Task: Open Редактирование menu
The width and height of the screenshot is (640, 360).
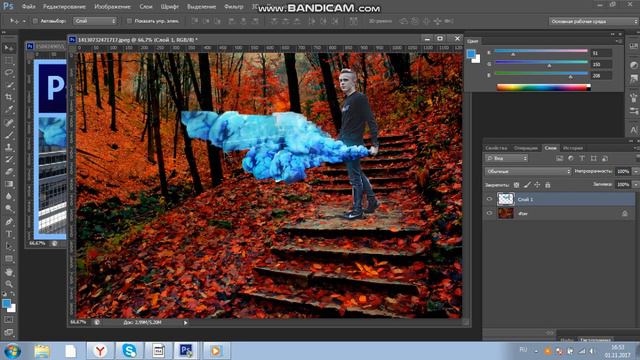Action: [x=64, y=7]
